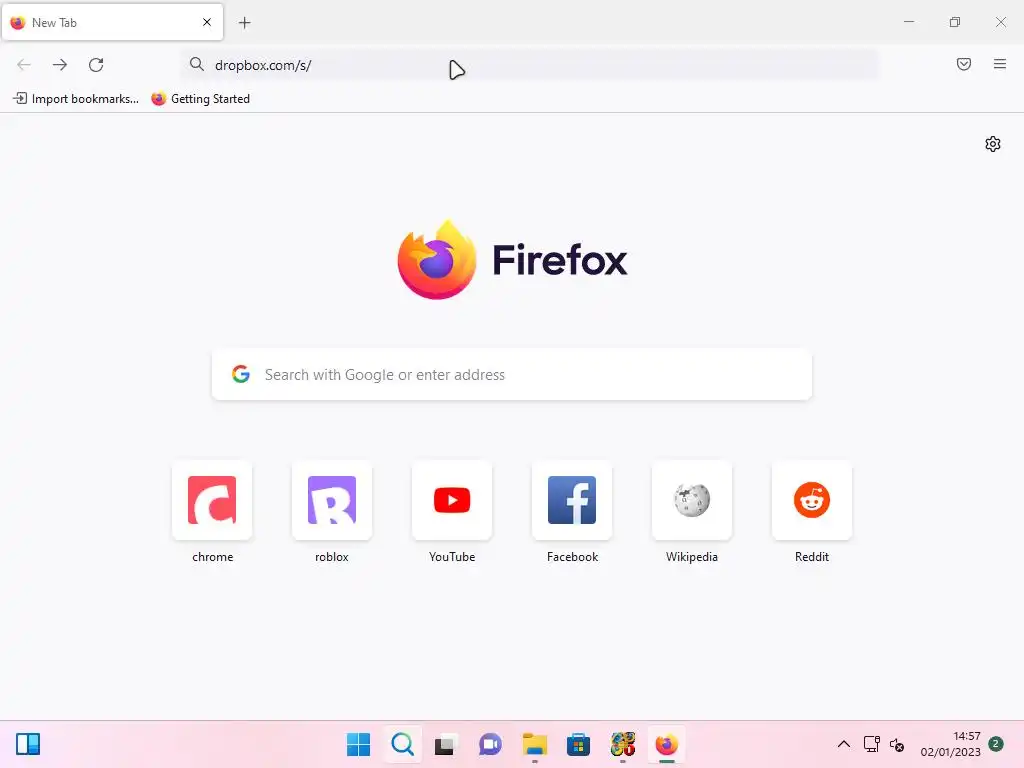
Task: Click the forward navigation arrow
Action: pyautogui.click(x=60, y=65)
